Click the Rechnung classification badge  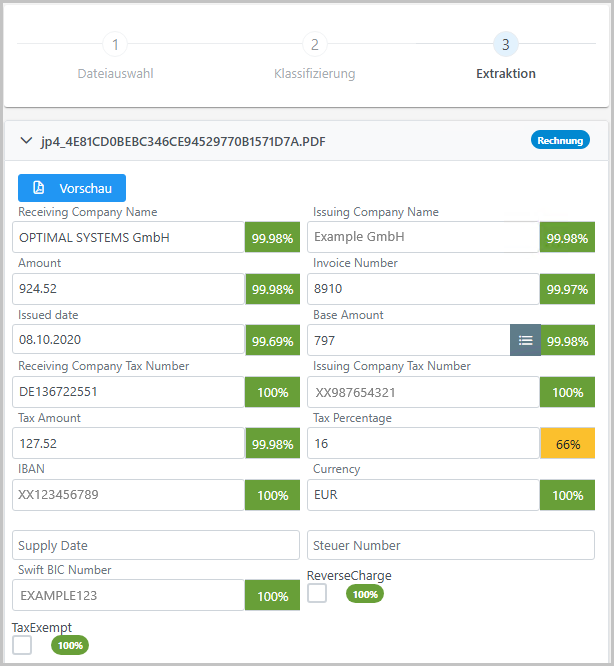tap(560, 141)
